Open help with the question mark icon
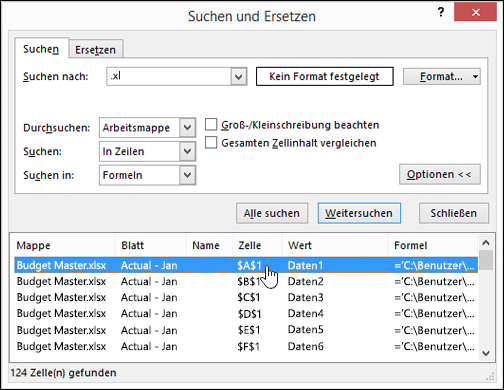 click(441, 12)
